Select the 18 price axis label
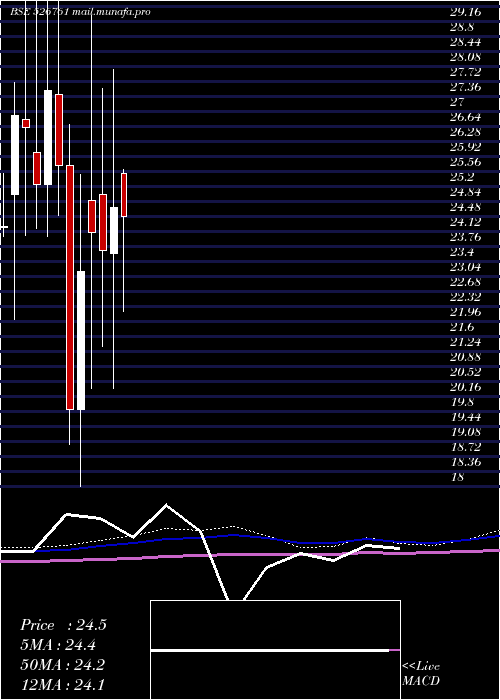Screen dimensions: 500x700 point(457,477)
